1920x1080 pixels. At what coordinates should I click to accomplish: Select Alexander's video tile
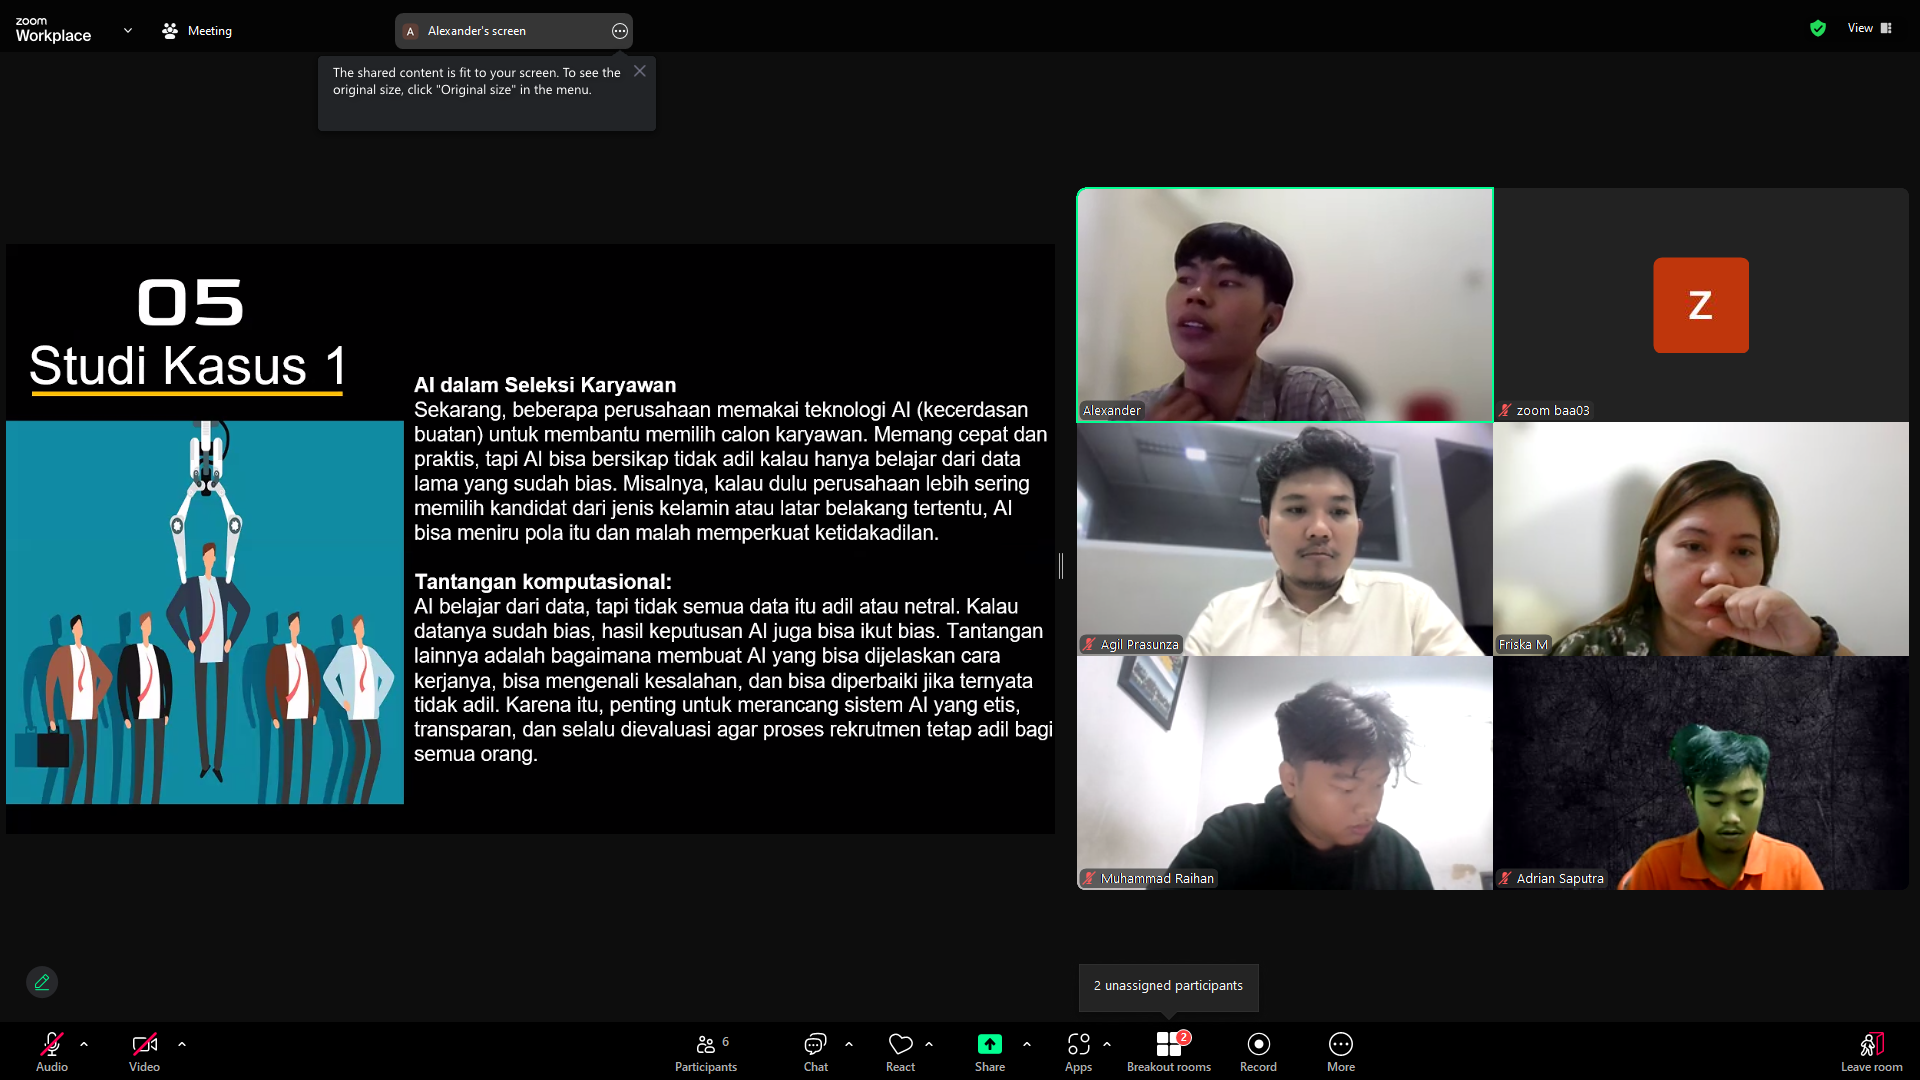[1285, 305]
